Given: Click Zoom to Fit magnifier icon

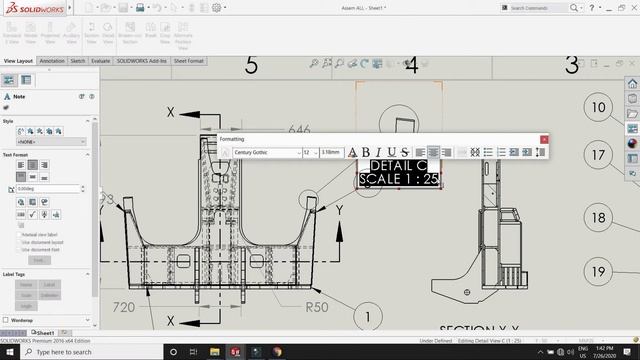Looking at the screenshot, I should pos(313,63).
